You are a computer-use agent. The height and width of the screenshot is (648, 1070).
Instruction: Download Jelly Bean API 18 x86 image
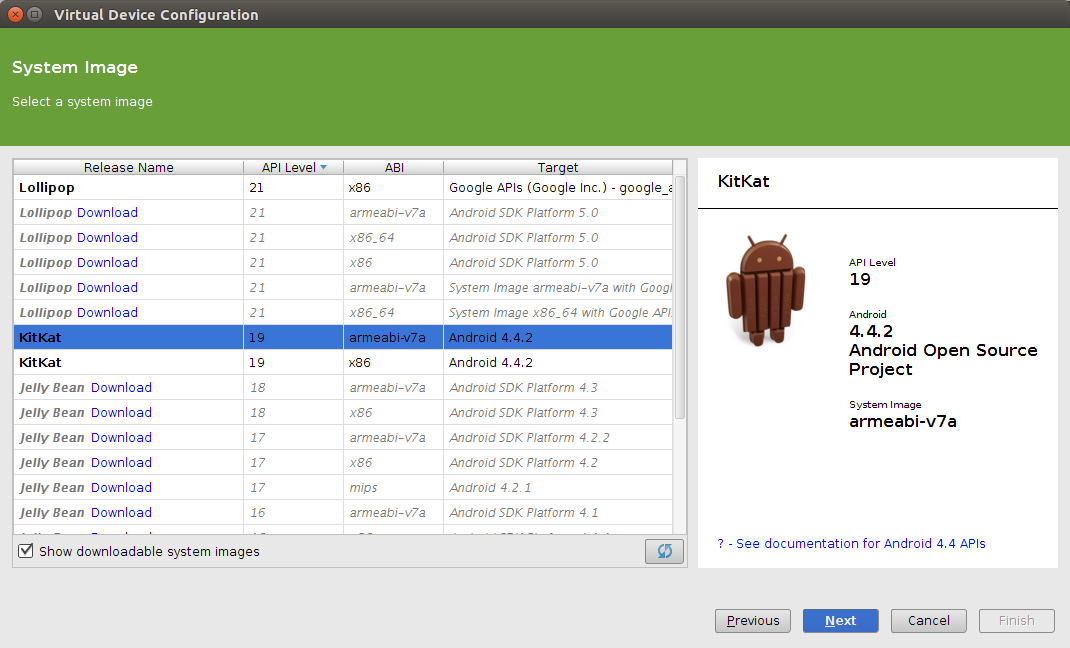coord(121,413)
